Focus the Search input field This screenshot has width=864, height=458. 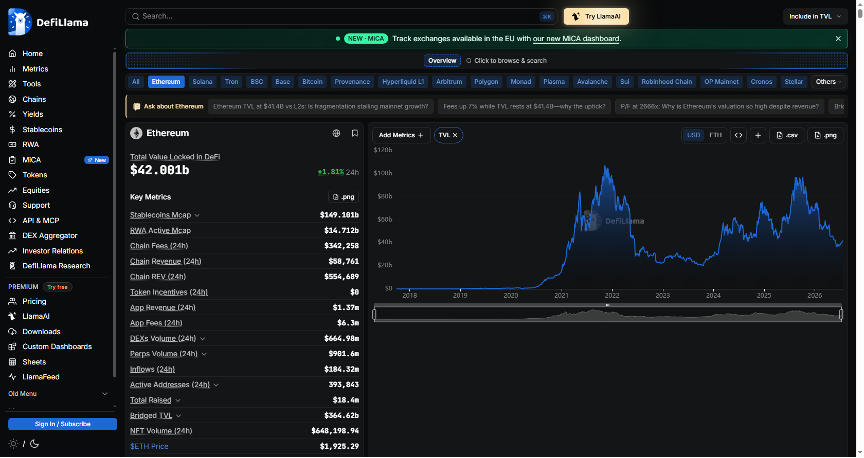tap(341, 17)
